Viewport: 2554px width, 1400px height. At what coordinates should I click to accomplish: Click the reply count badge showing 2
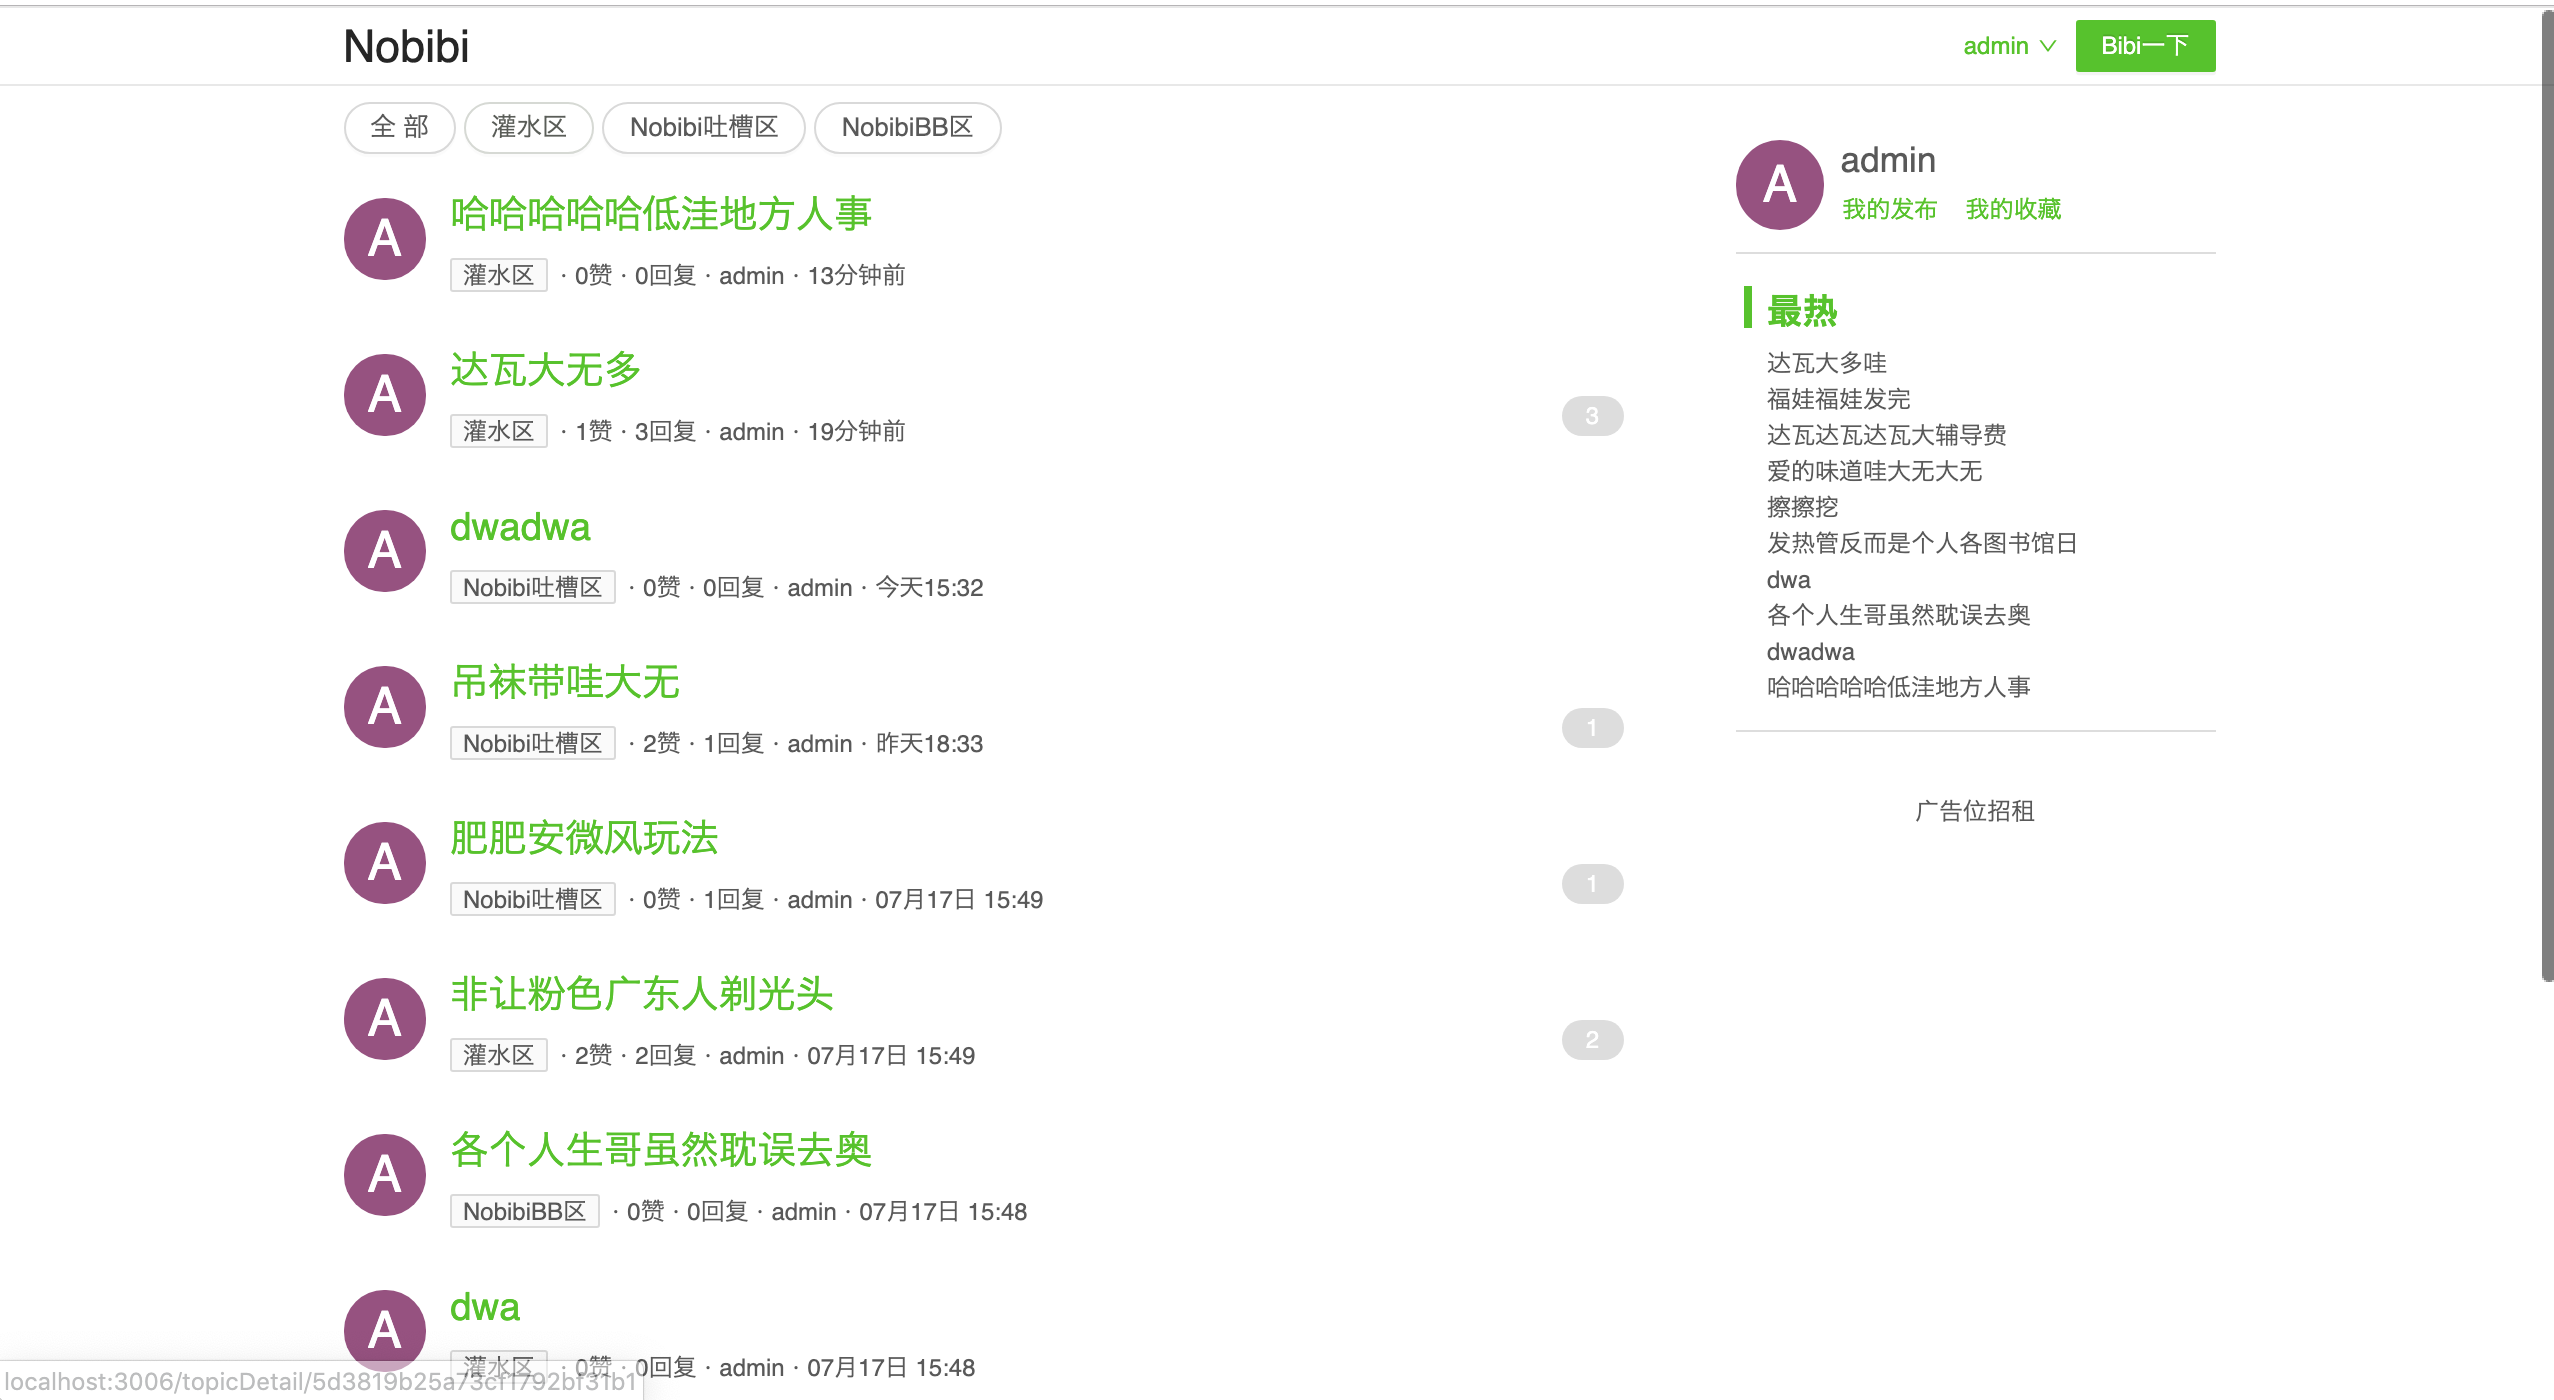[1592, 1040]
